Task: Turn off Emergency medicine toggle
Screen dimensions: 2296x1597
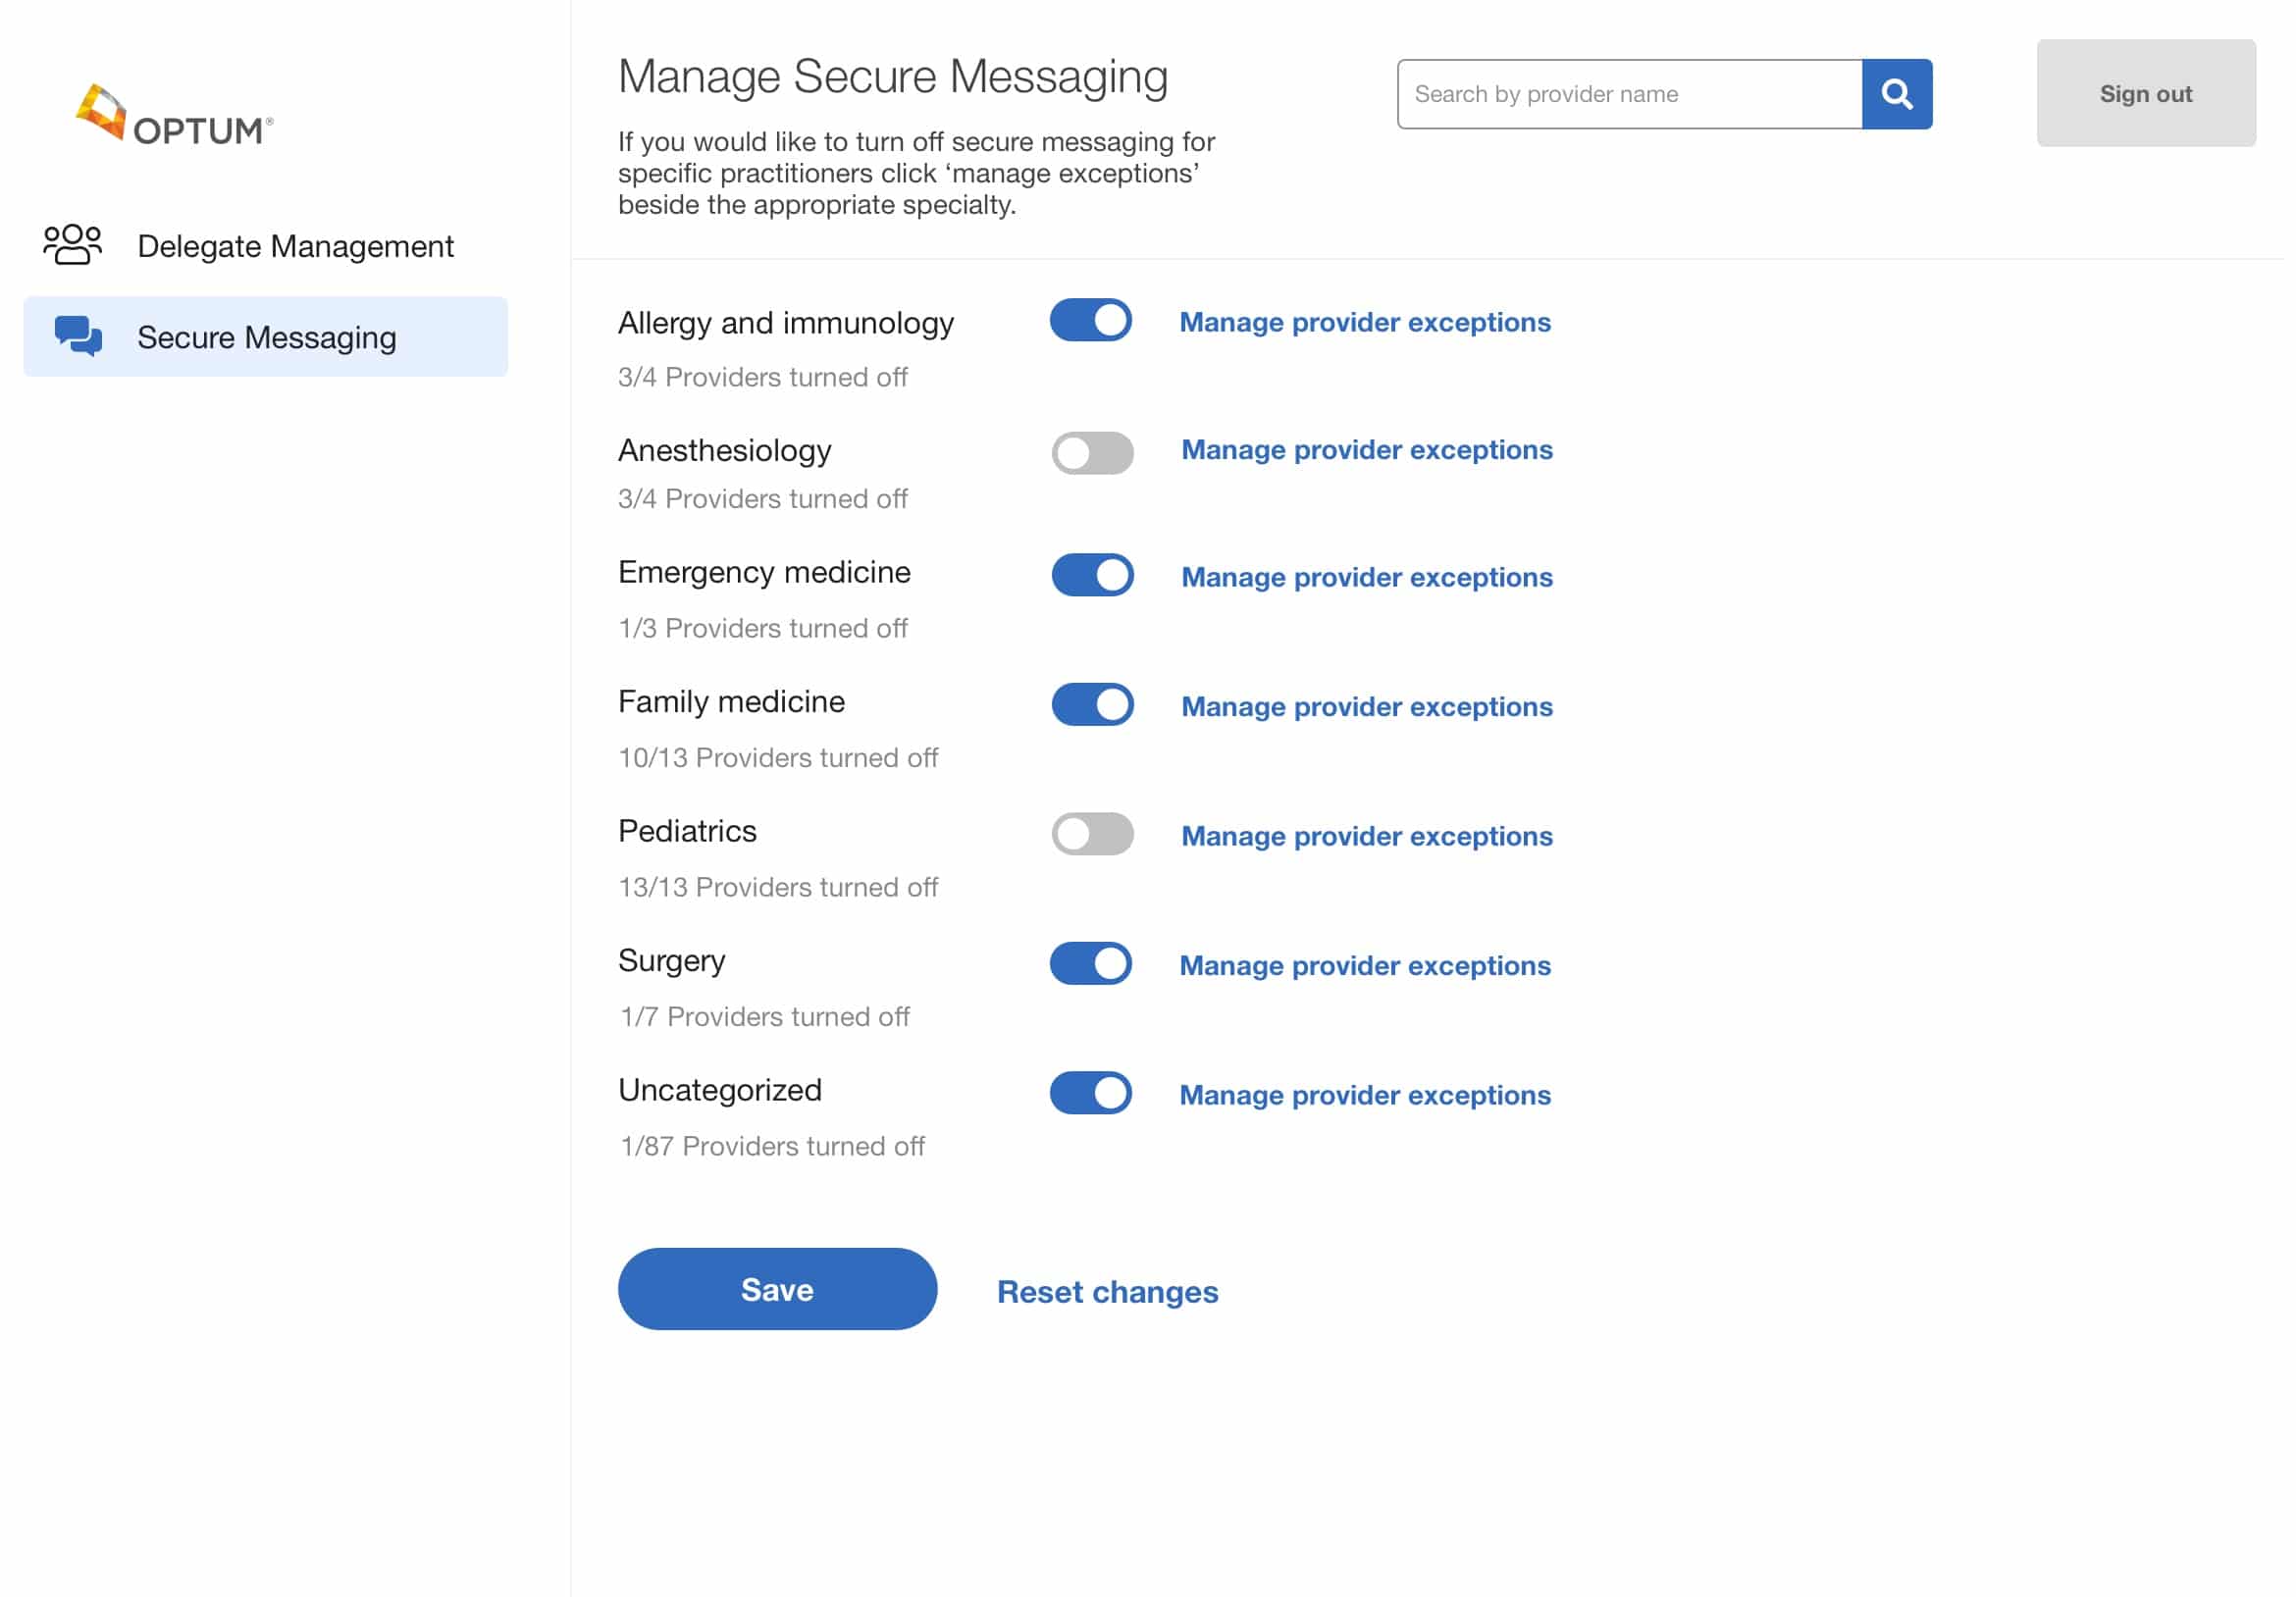Action: [1092, 575]
